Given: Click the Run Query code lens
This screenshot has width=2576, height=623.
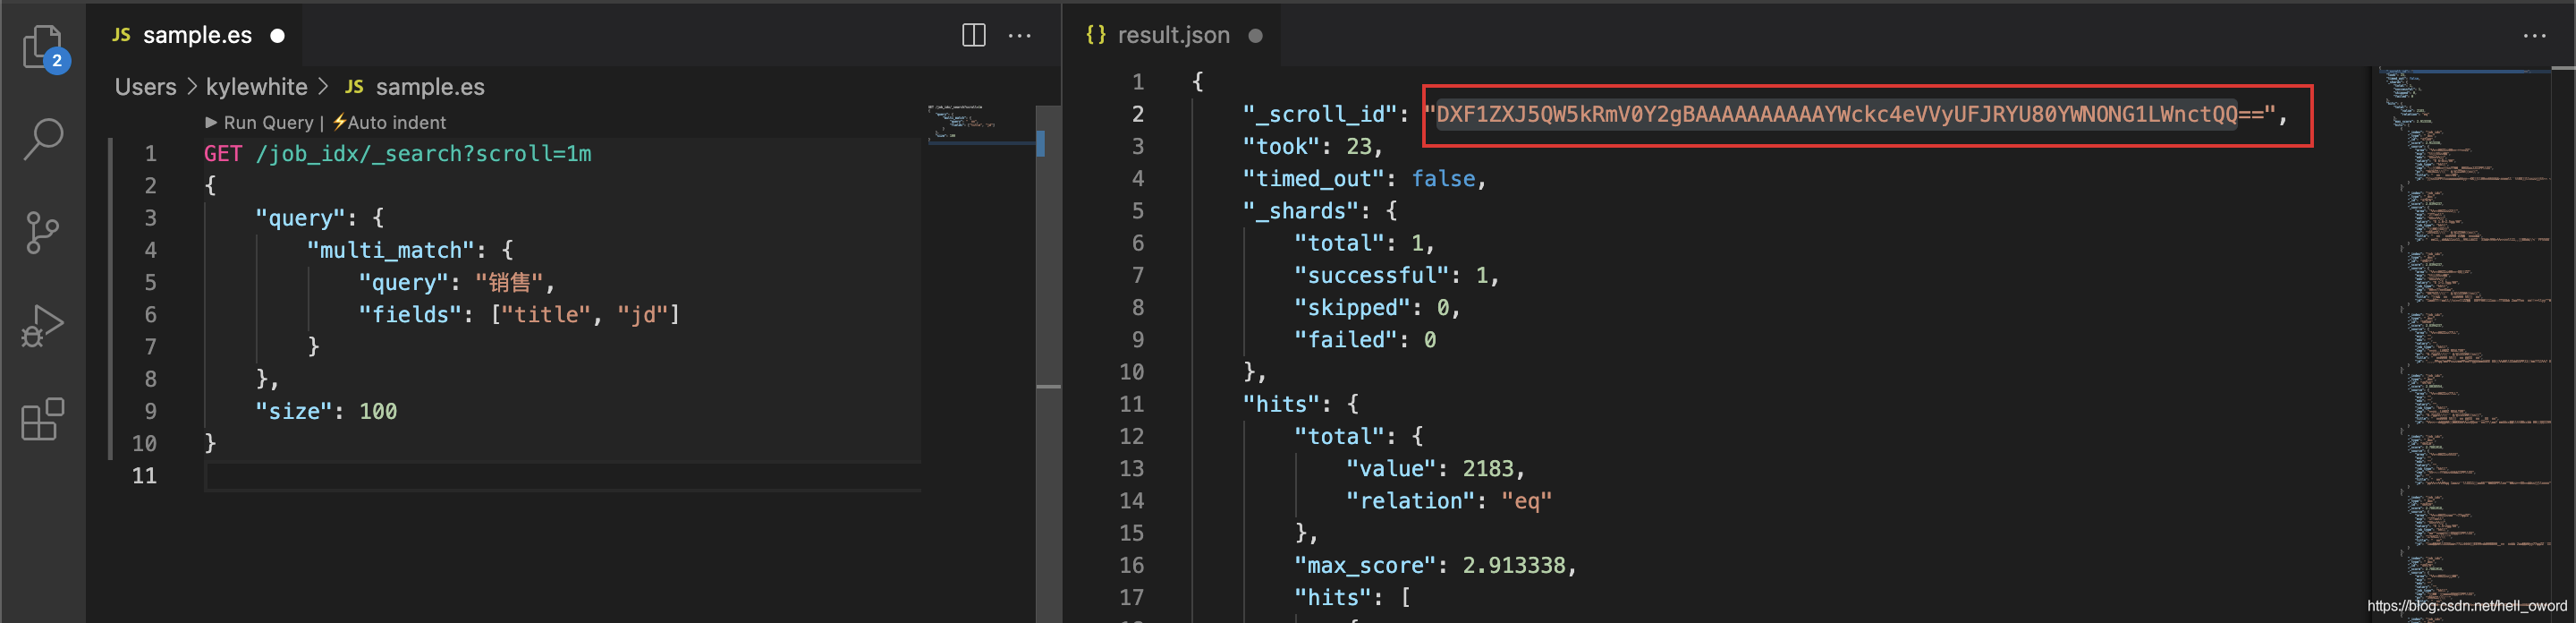Looking at the screenshot, I should coord(259,122).
